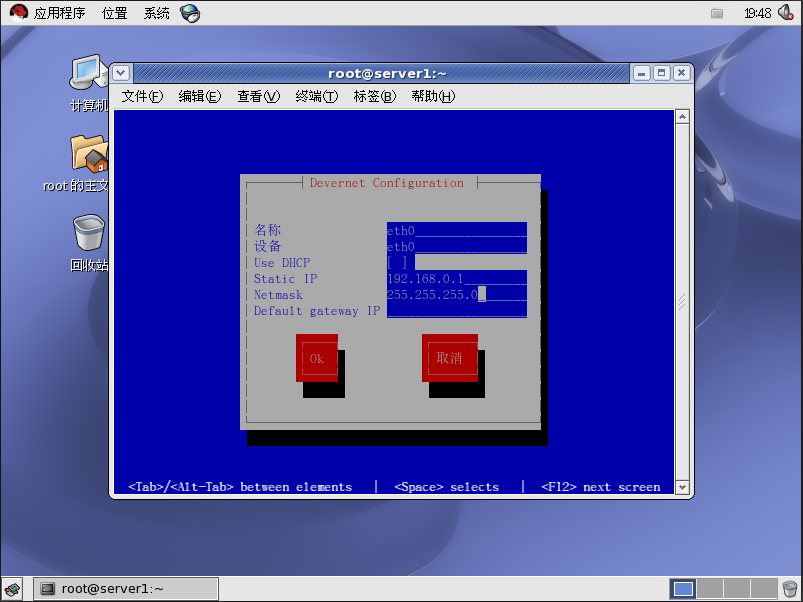Open the 文件(F) terminal menu
The width and height of the screenshot is (803, 602).
[x=142, y=96]
